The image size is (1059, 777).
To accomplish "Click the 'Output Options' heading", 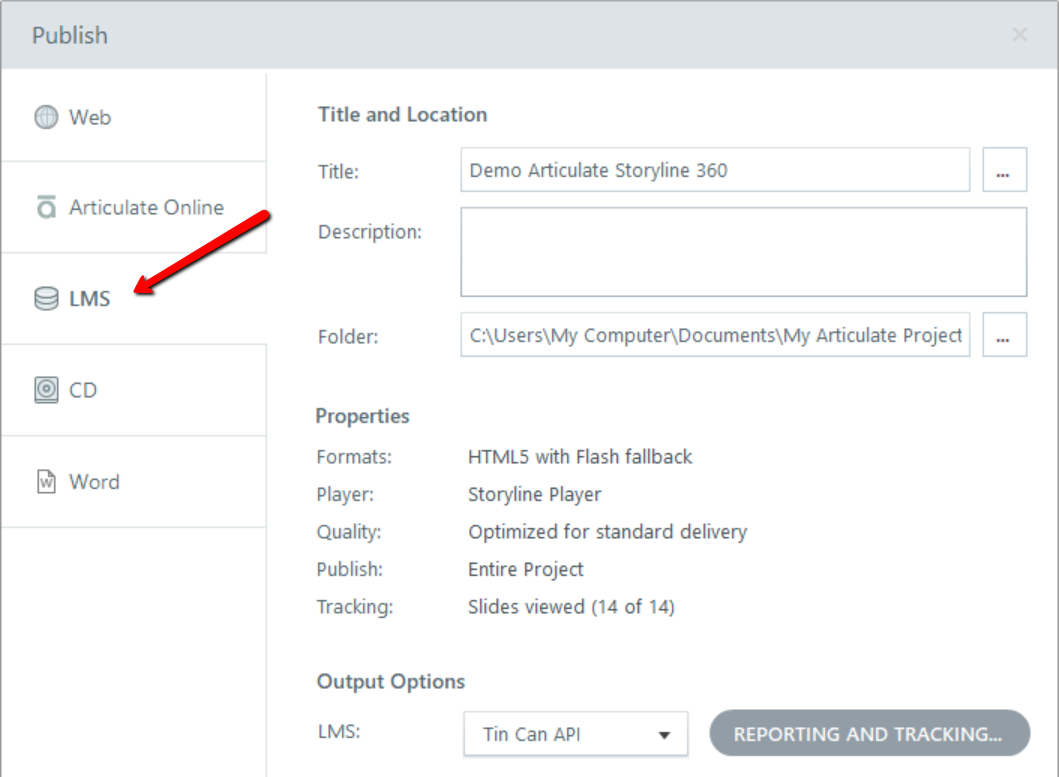I will click(x=391, y=681).
